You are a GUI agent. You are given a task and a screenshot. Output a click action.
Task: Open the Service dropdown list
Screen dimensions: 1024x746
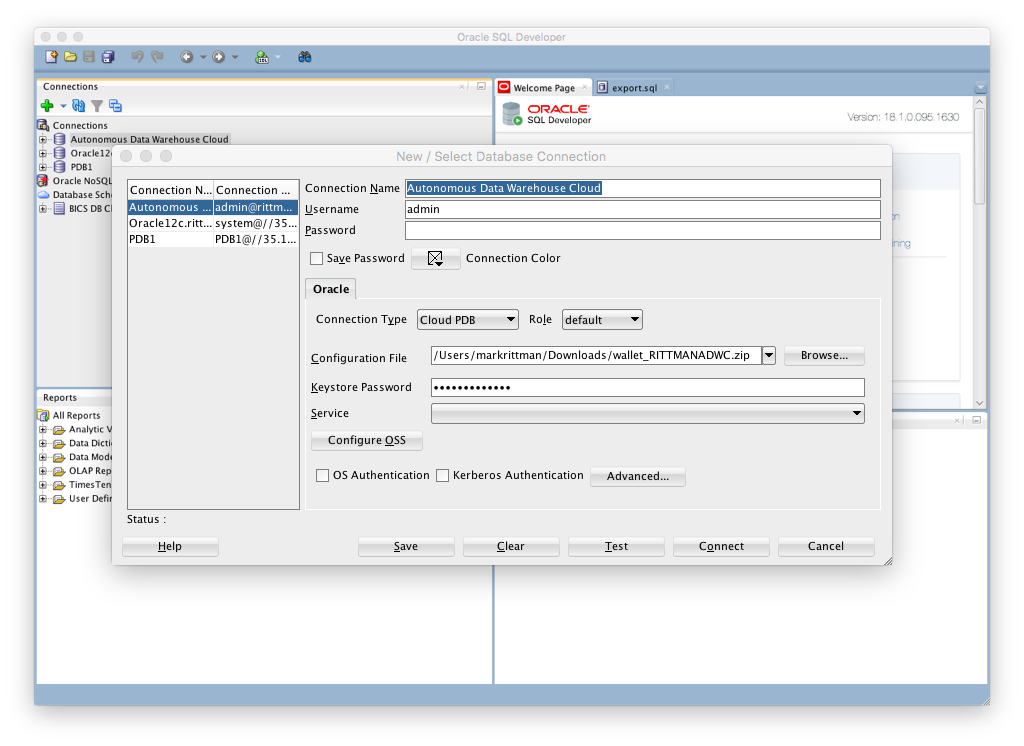click(648, 414)
